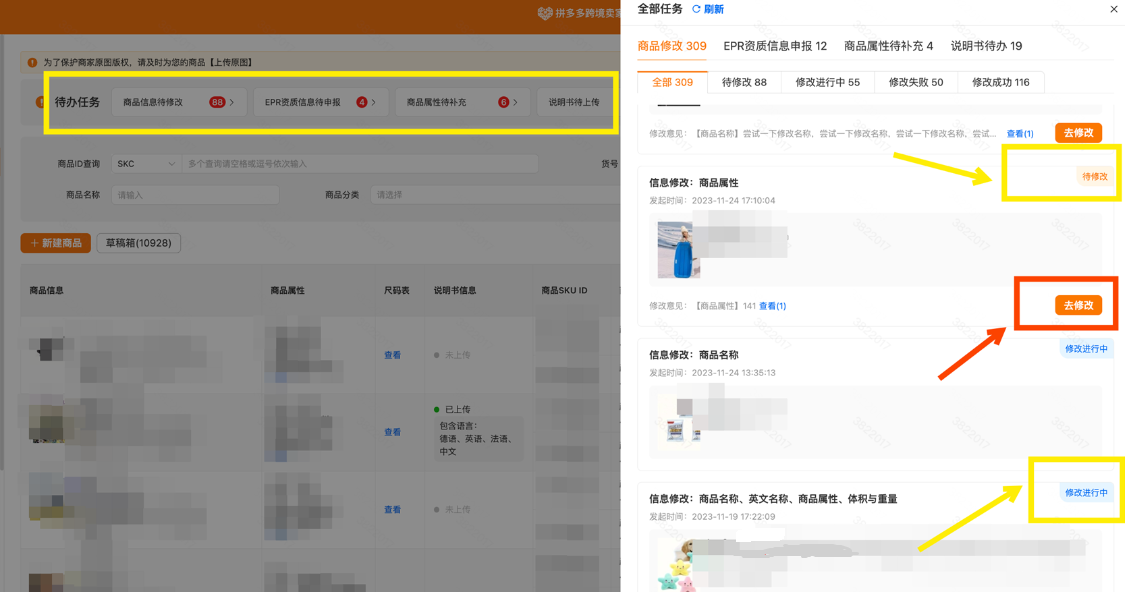This screenshot has width=1125, height=592.
Task: Close the 全部任务 panel with X
Action: 1114,10
